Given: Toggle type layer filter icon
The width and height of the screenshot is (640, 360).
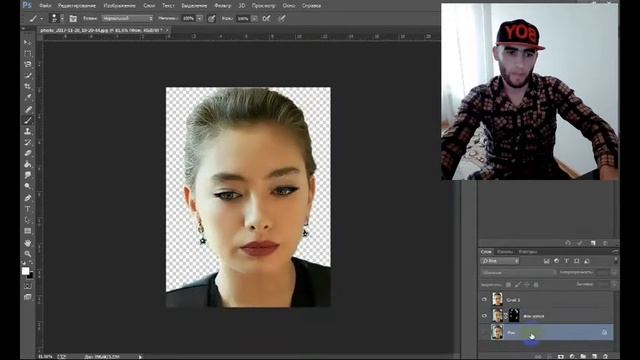Looking at the screenshot, I should click(x=567, y=261).
